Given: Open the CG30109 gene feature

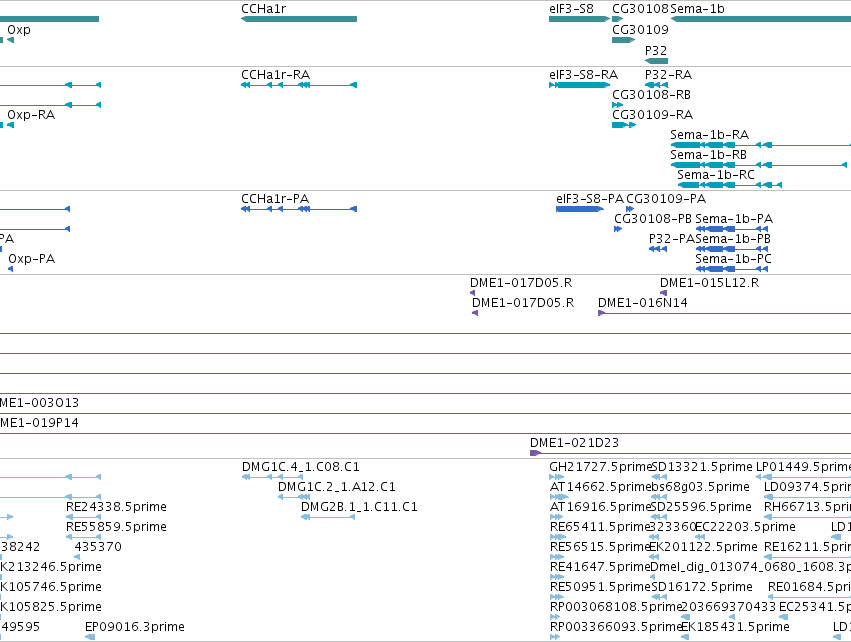Looking at the screenshot, I should [623, 40].
